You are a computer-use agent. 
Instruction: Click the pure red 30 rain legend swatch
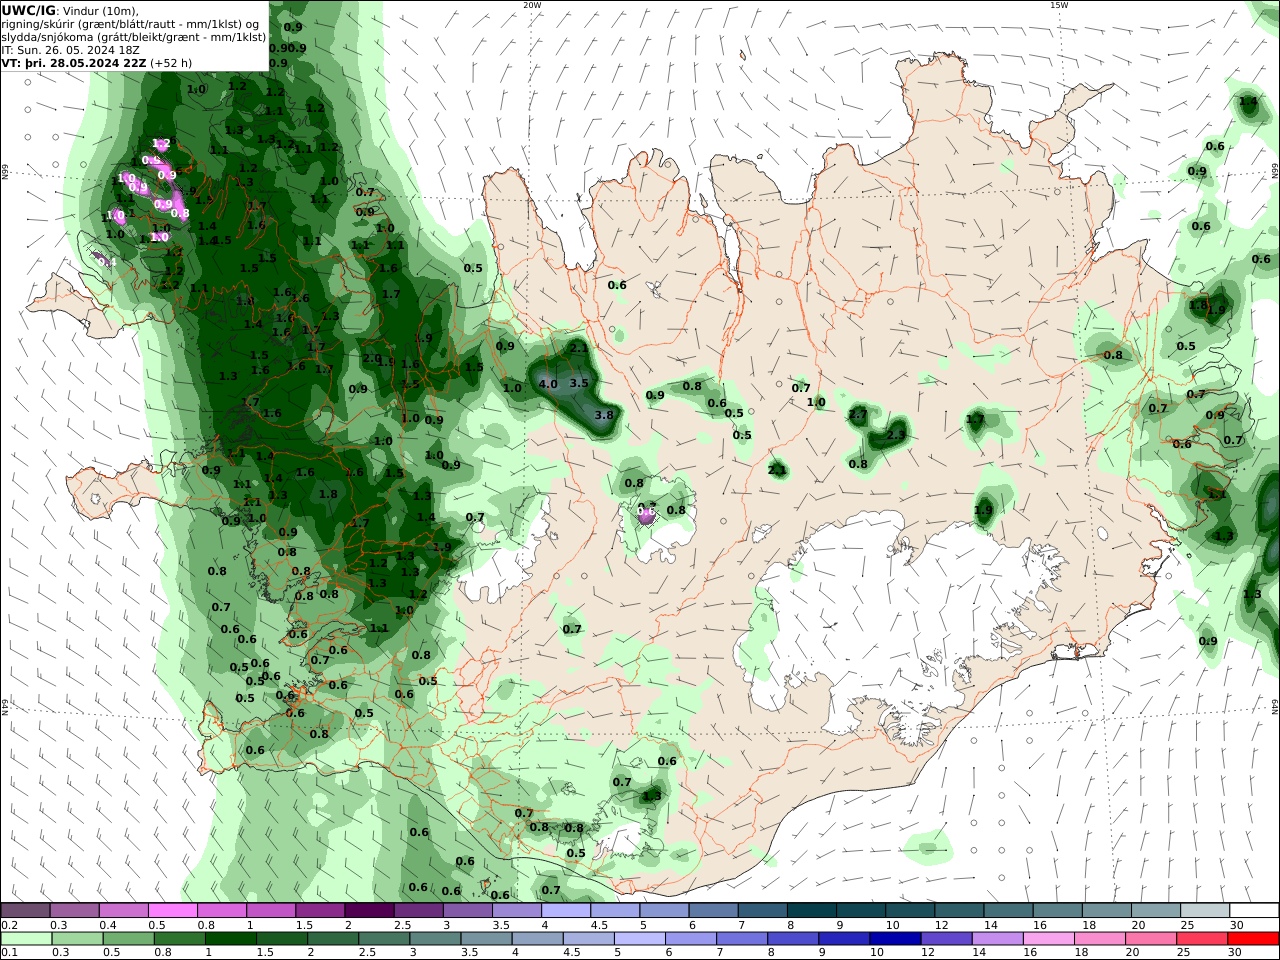1253,939
